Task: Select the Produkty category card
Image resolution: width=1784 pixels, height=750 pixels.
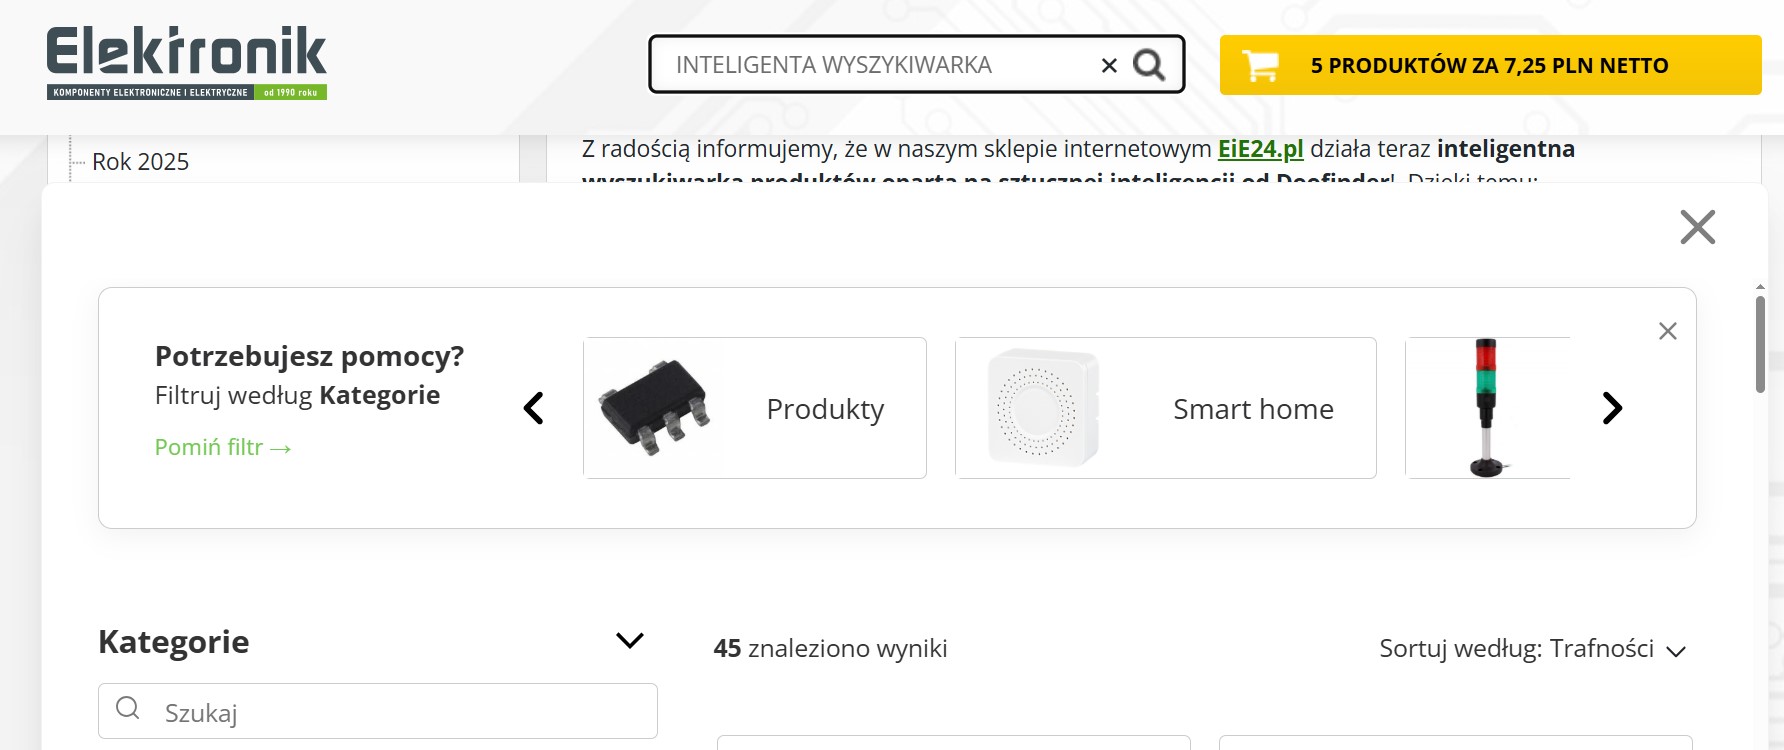Action: pyautogui.click(x=755, y=408)
